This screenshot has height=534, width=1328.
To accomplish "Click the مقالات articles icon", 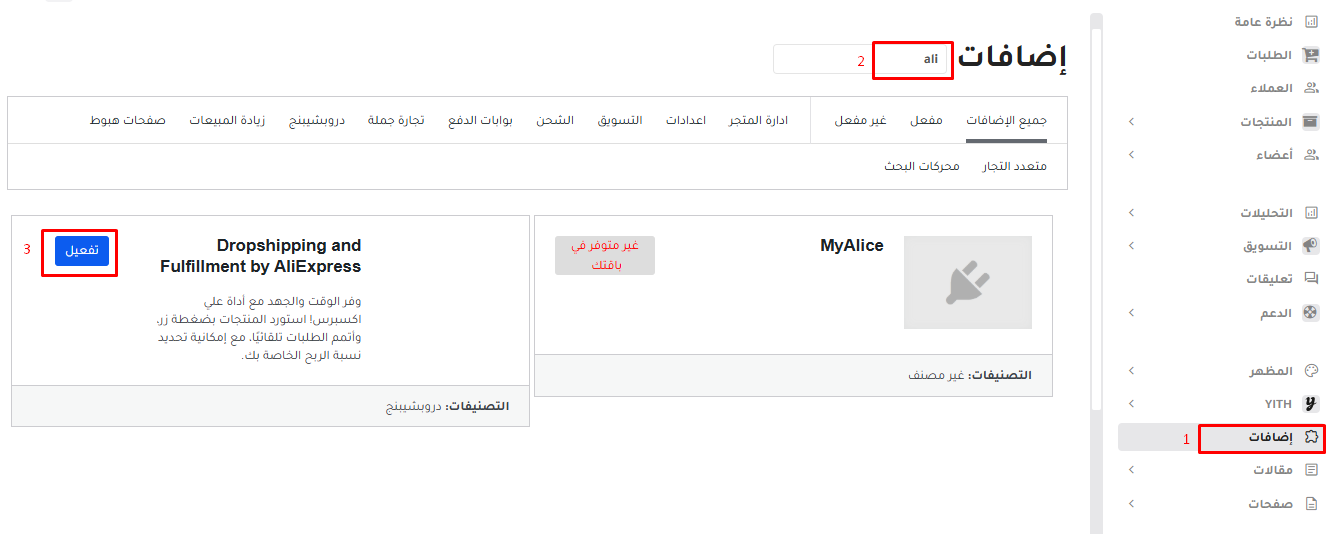I will [x=1311, y=470].
